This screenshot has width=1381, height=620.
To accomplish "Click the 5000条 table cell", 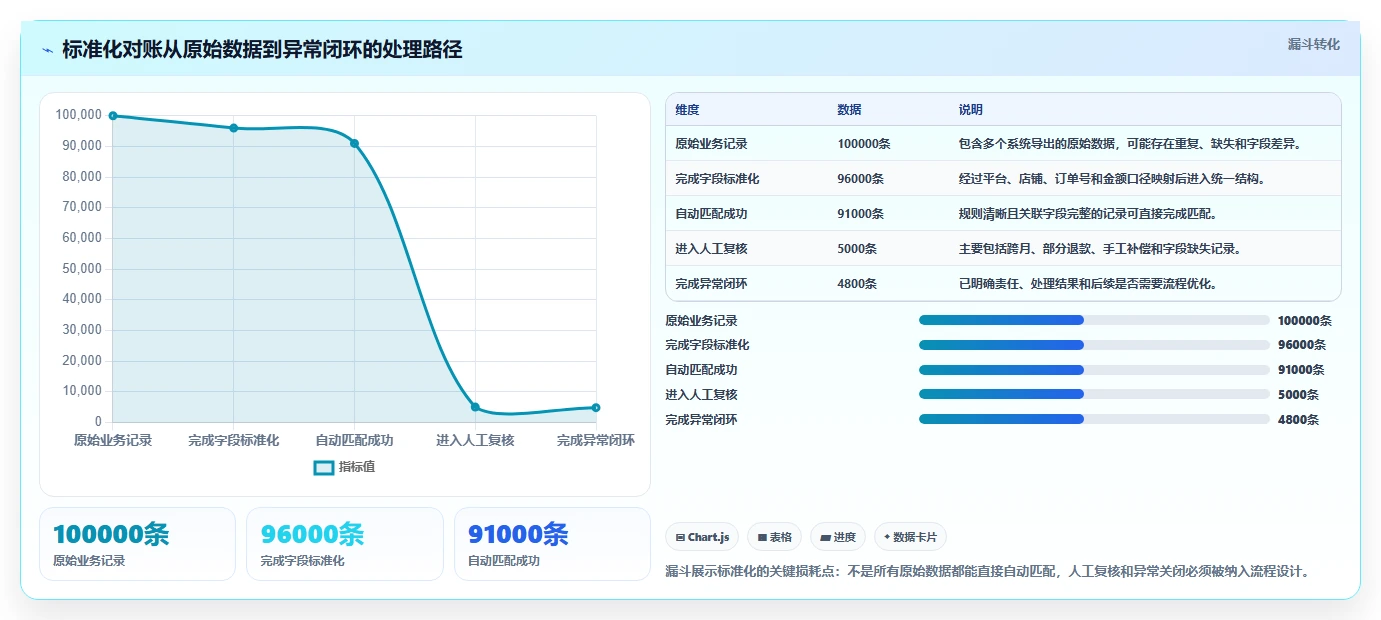I will tap(857, 249).
